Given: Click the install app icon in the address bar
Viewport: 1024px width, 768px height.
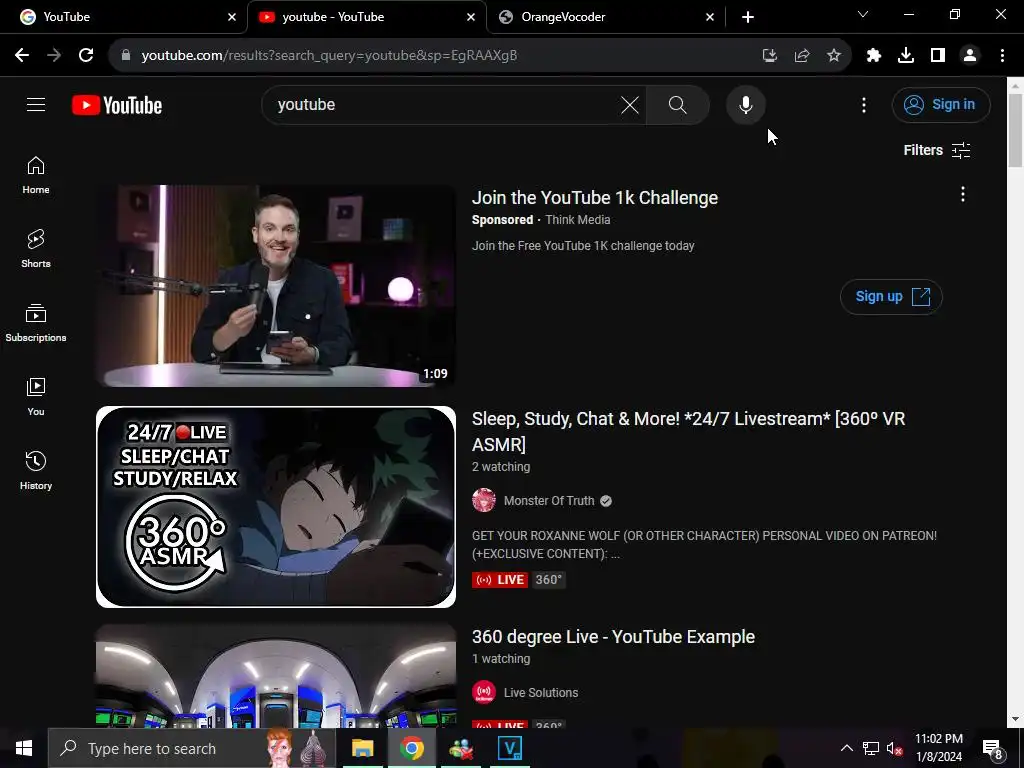Looking at the screenshot, I should (769, 56).
